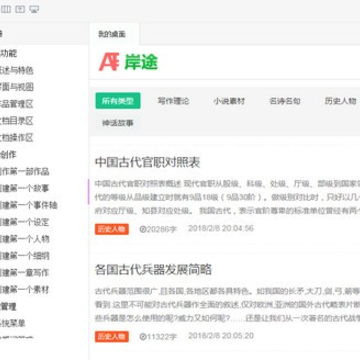This screenshot has height=360, width=360.
Task: Open sidebar item 建第一个素材
Action: [25, 289]
